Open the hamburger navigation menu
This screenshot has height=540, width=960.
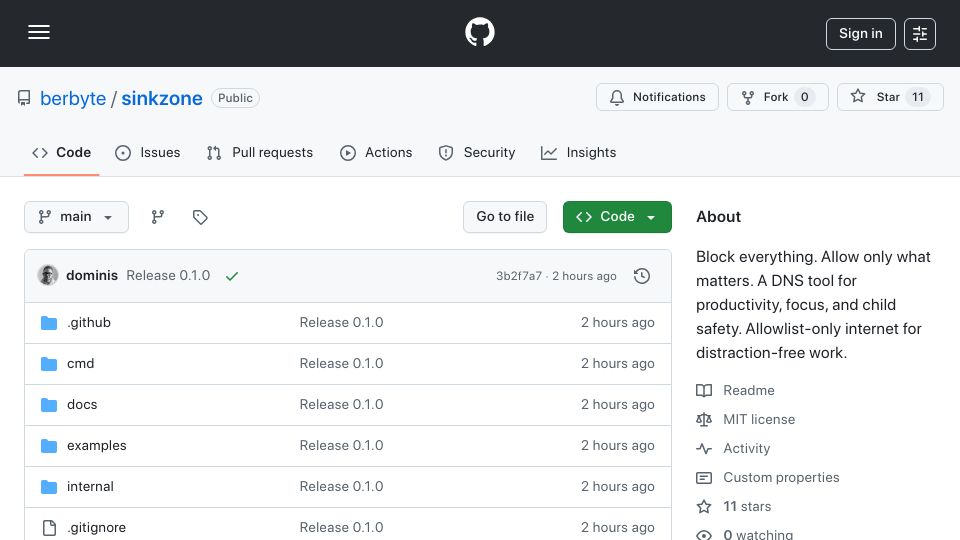tap(39, 32)
